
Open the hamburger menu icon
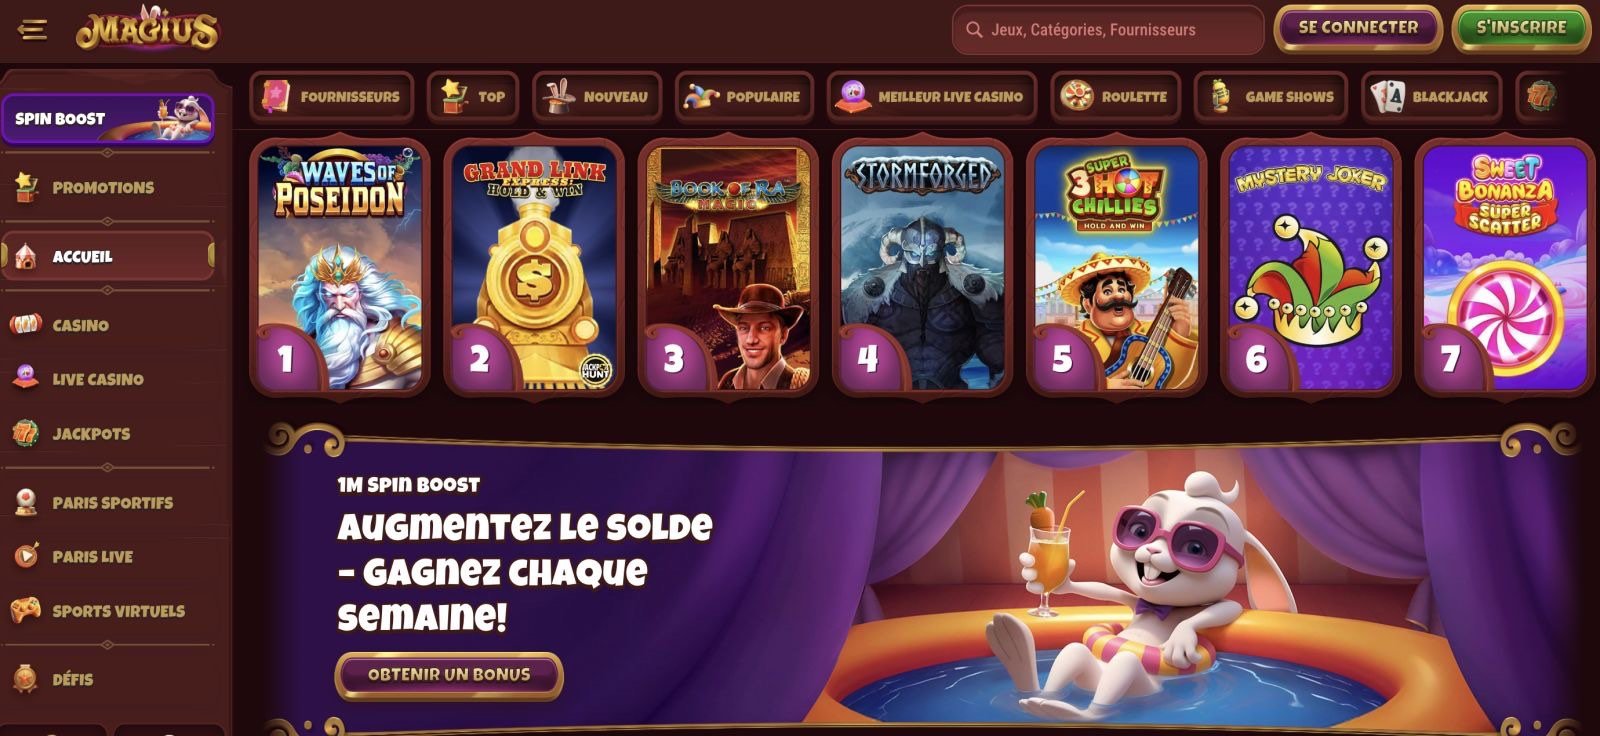pyautogui.click(x=32, y=30)
